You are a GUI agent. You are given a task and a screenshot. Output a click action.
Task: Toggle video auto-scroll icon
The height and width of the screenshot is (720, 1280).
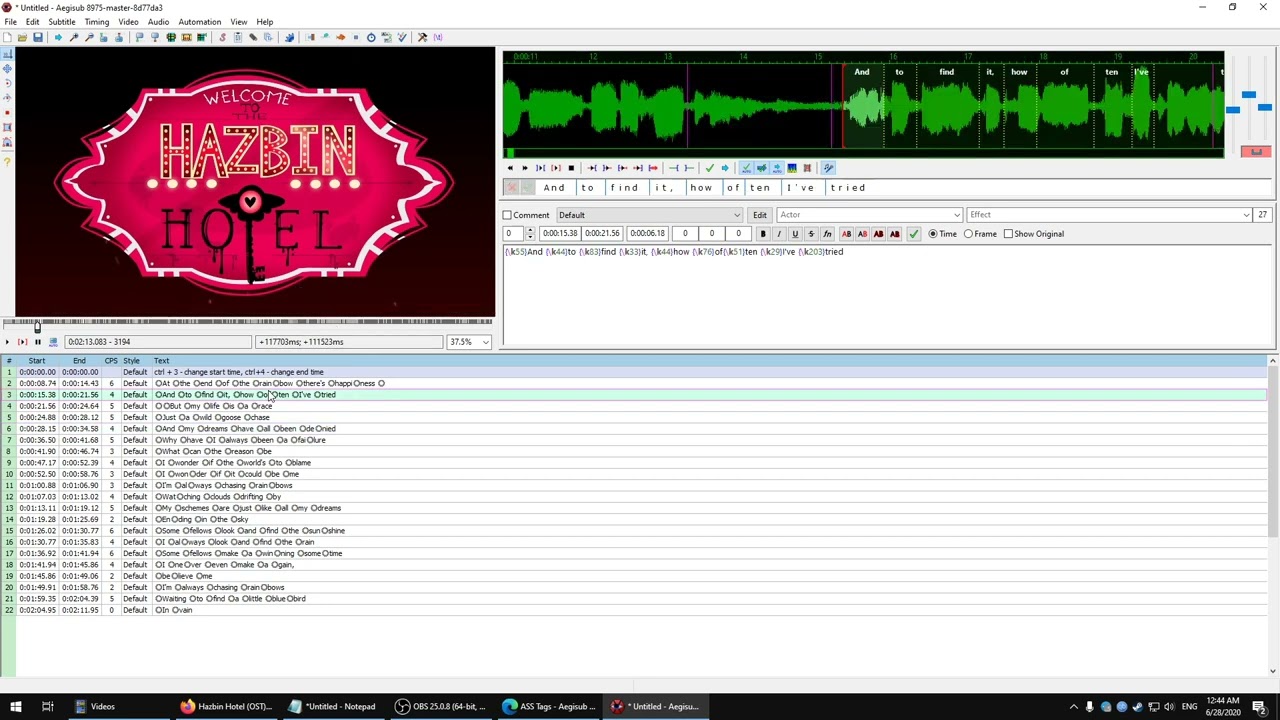[53, 342]
